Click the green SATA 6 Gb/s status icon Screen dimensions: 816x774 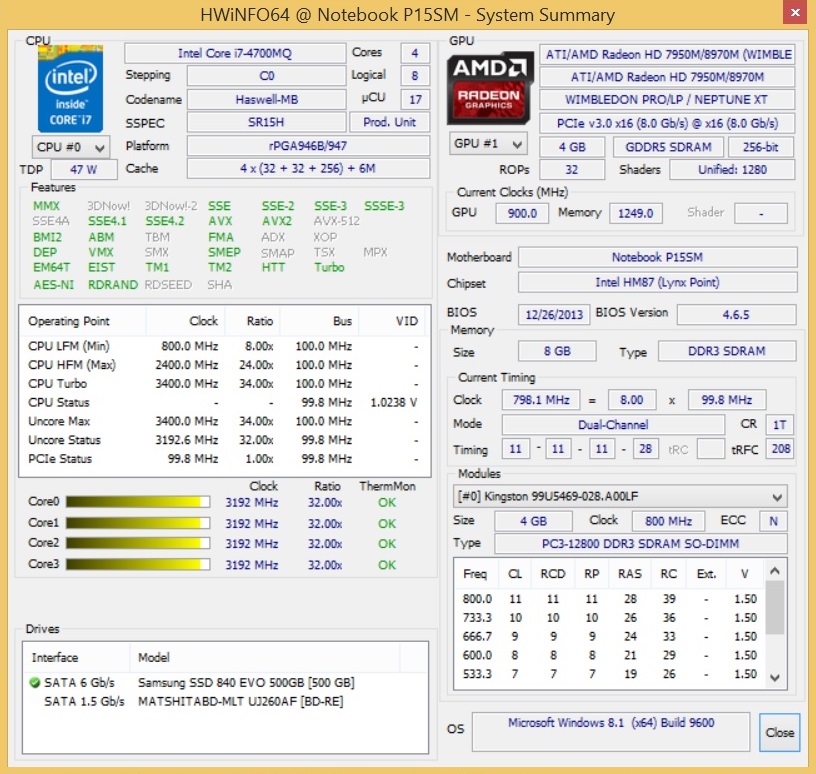[35, 682]
